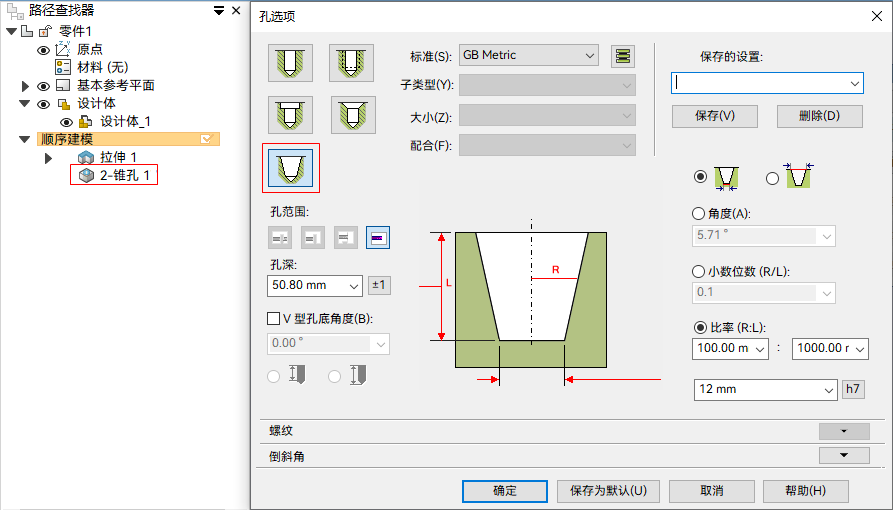This screenshot has width=893, height=510.
Task: Click the 2-锥孔 1 feature icon
Action: click(86, 176)
